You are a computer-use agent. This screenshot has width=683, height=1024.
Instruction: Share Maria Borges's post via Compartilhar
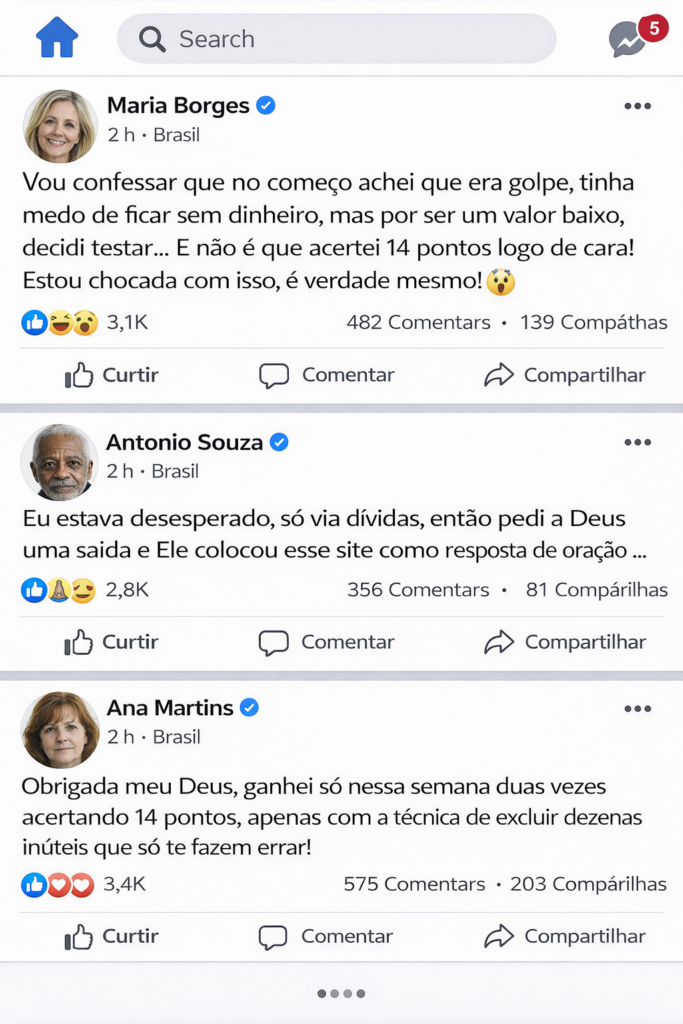pyautogui.click(x=565, y=375)
